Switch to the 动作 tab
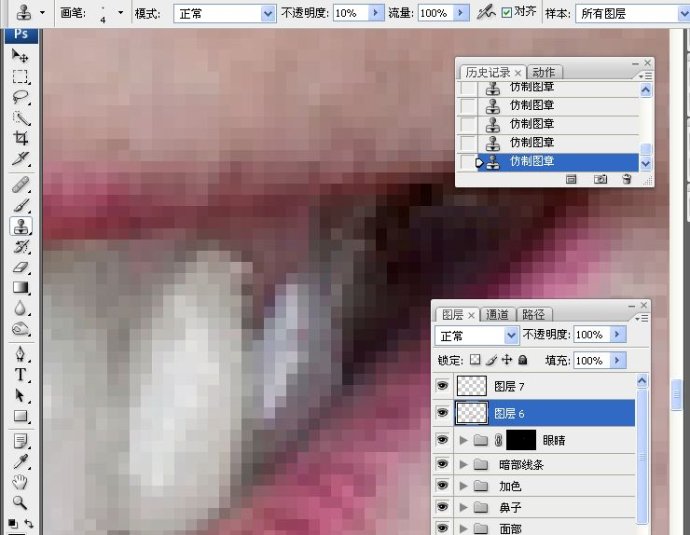Screen dimensions: 690x535 [543, 72]
